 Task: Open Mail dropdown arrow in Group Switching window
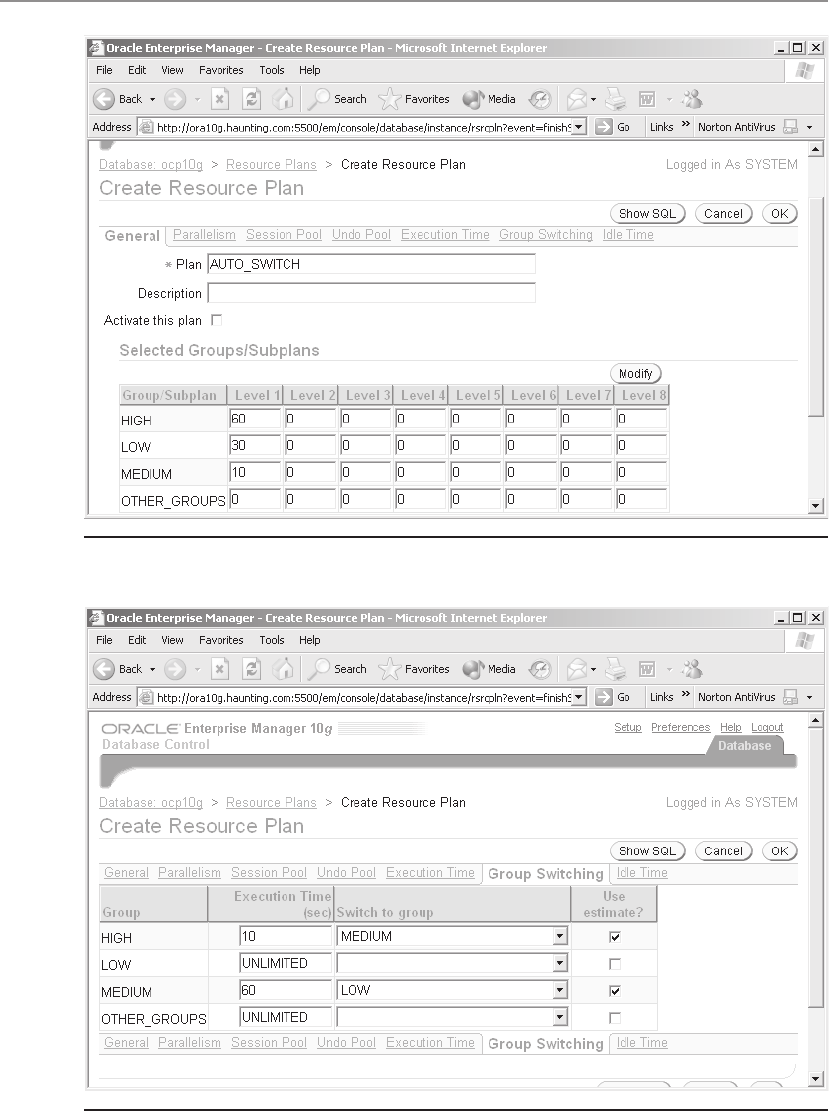tap(593, 670)
